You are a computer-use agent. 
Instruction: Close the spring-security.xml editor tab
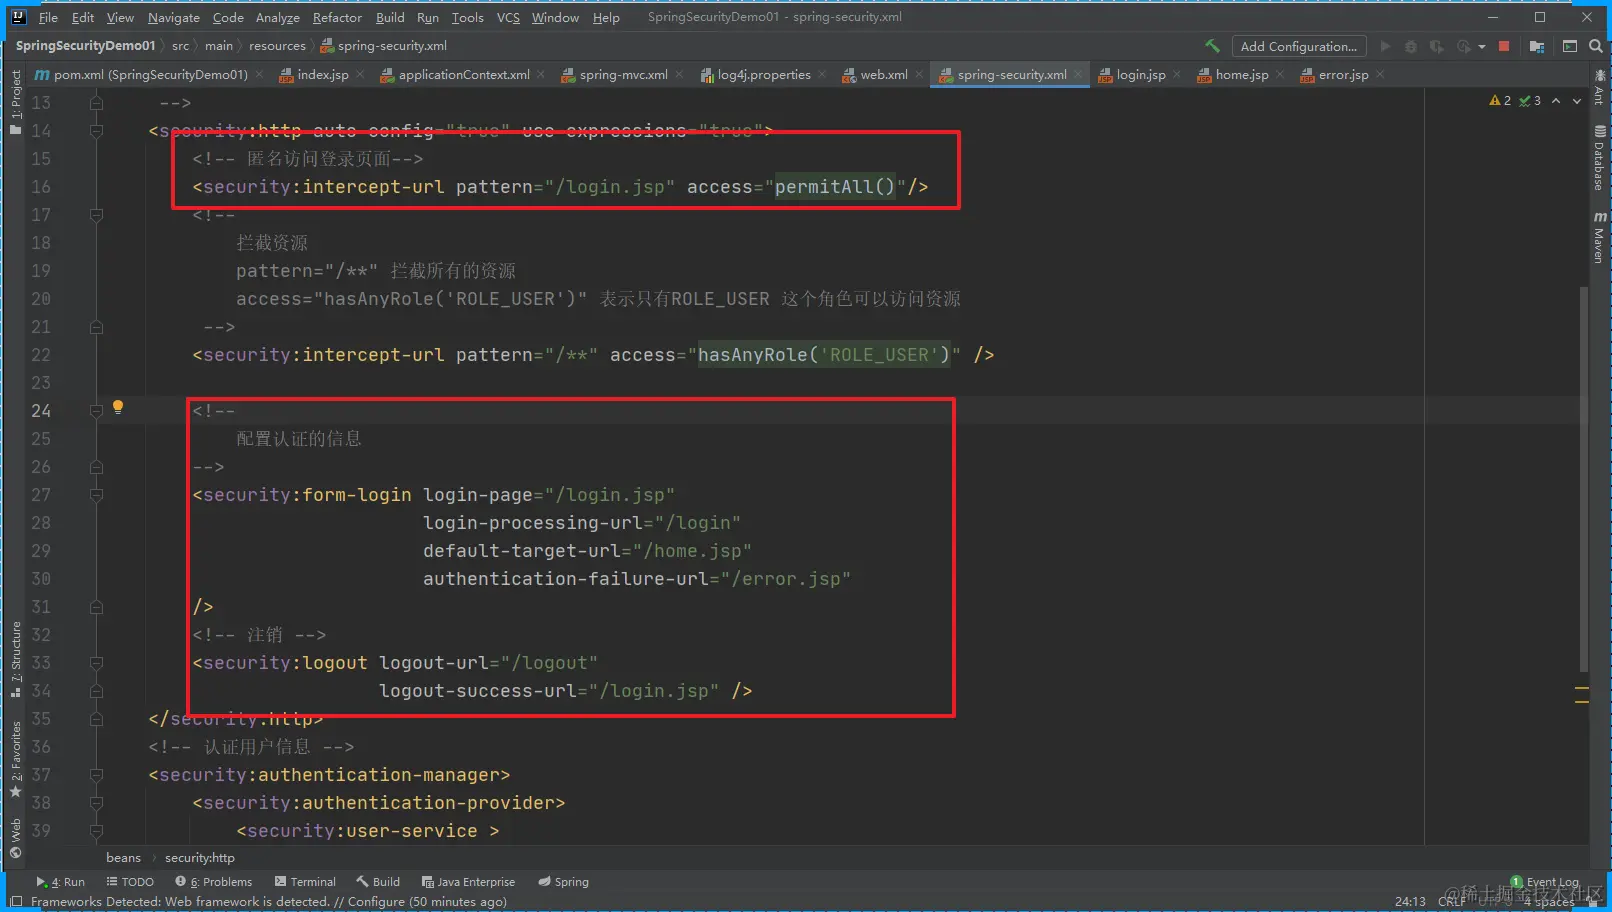tap(1078, 75)
